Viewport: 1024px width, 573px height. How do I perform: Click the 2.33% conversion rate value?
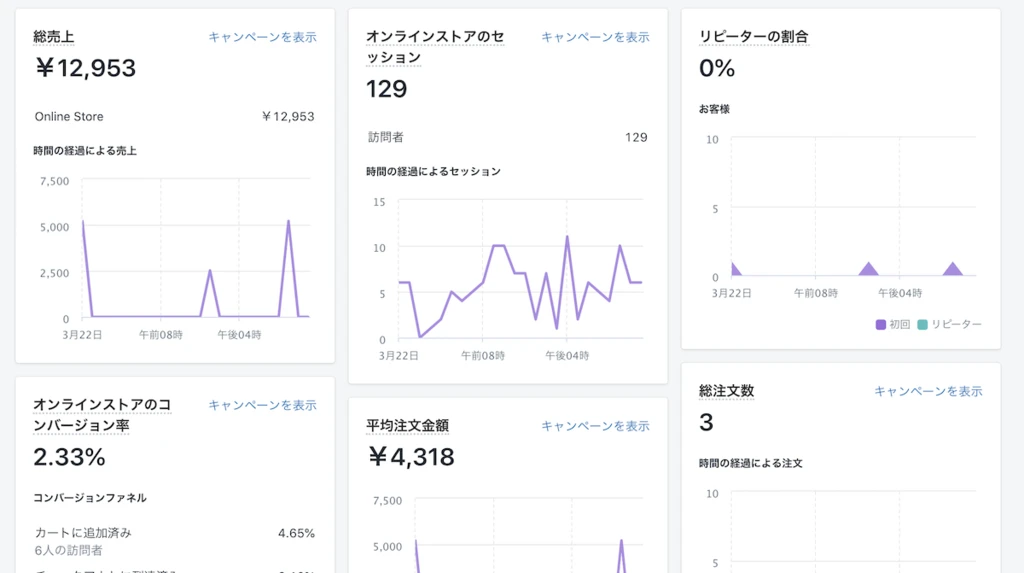(69, 457)
